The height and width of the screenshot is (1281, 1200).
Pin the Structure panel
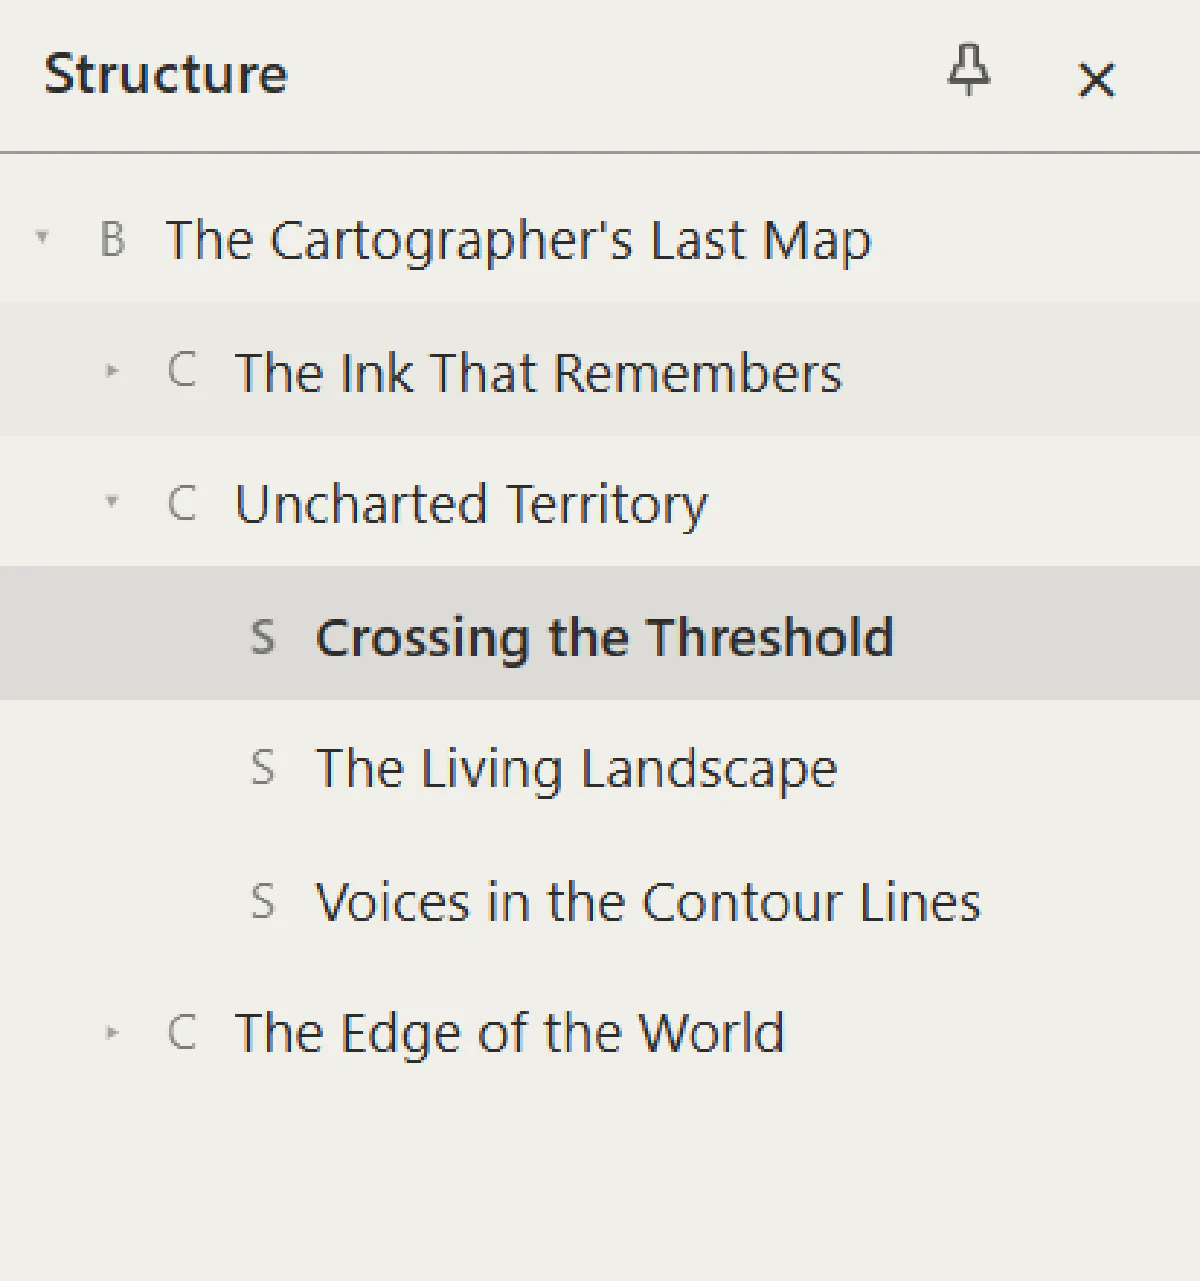tap(969, 71)
